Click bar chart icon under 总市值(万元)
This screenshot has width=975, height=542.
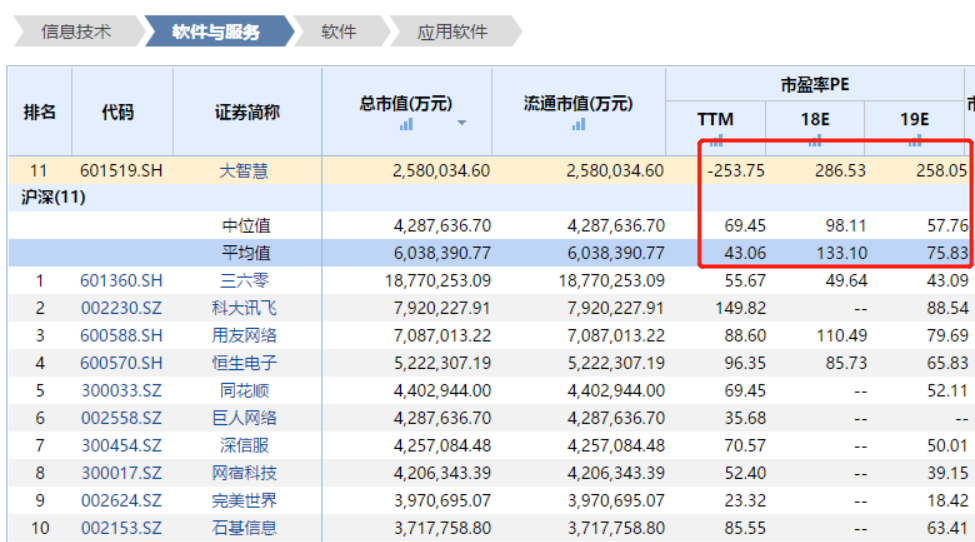(x=406, y=124)
